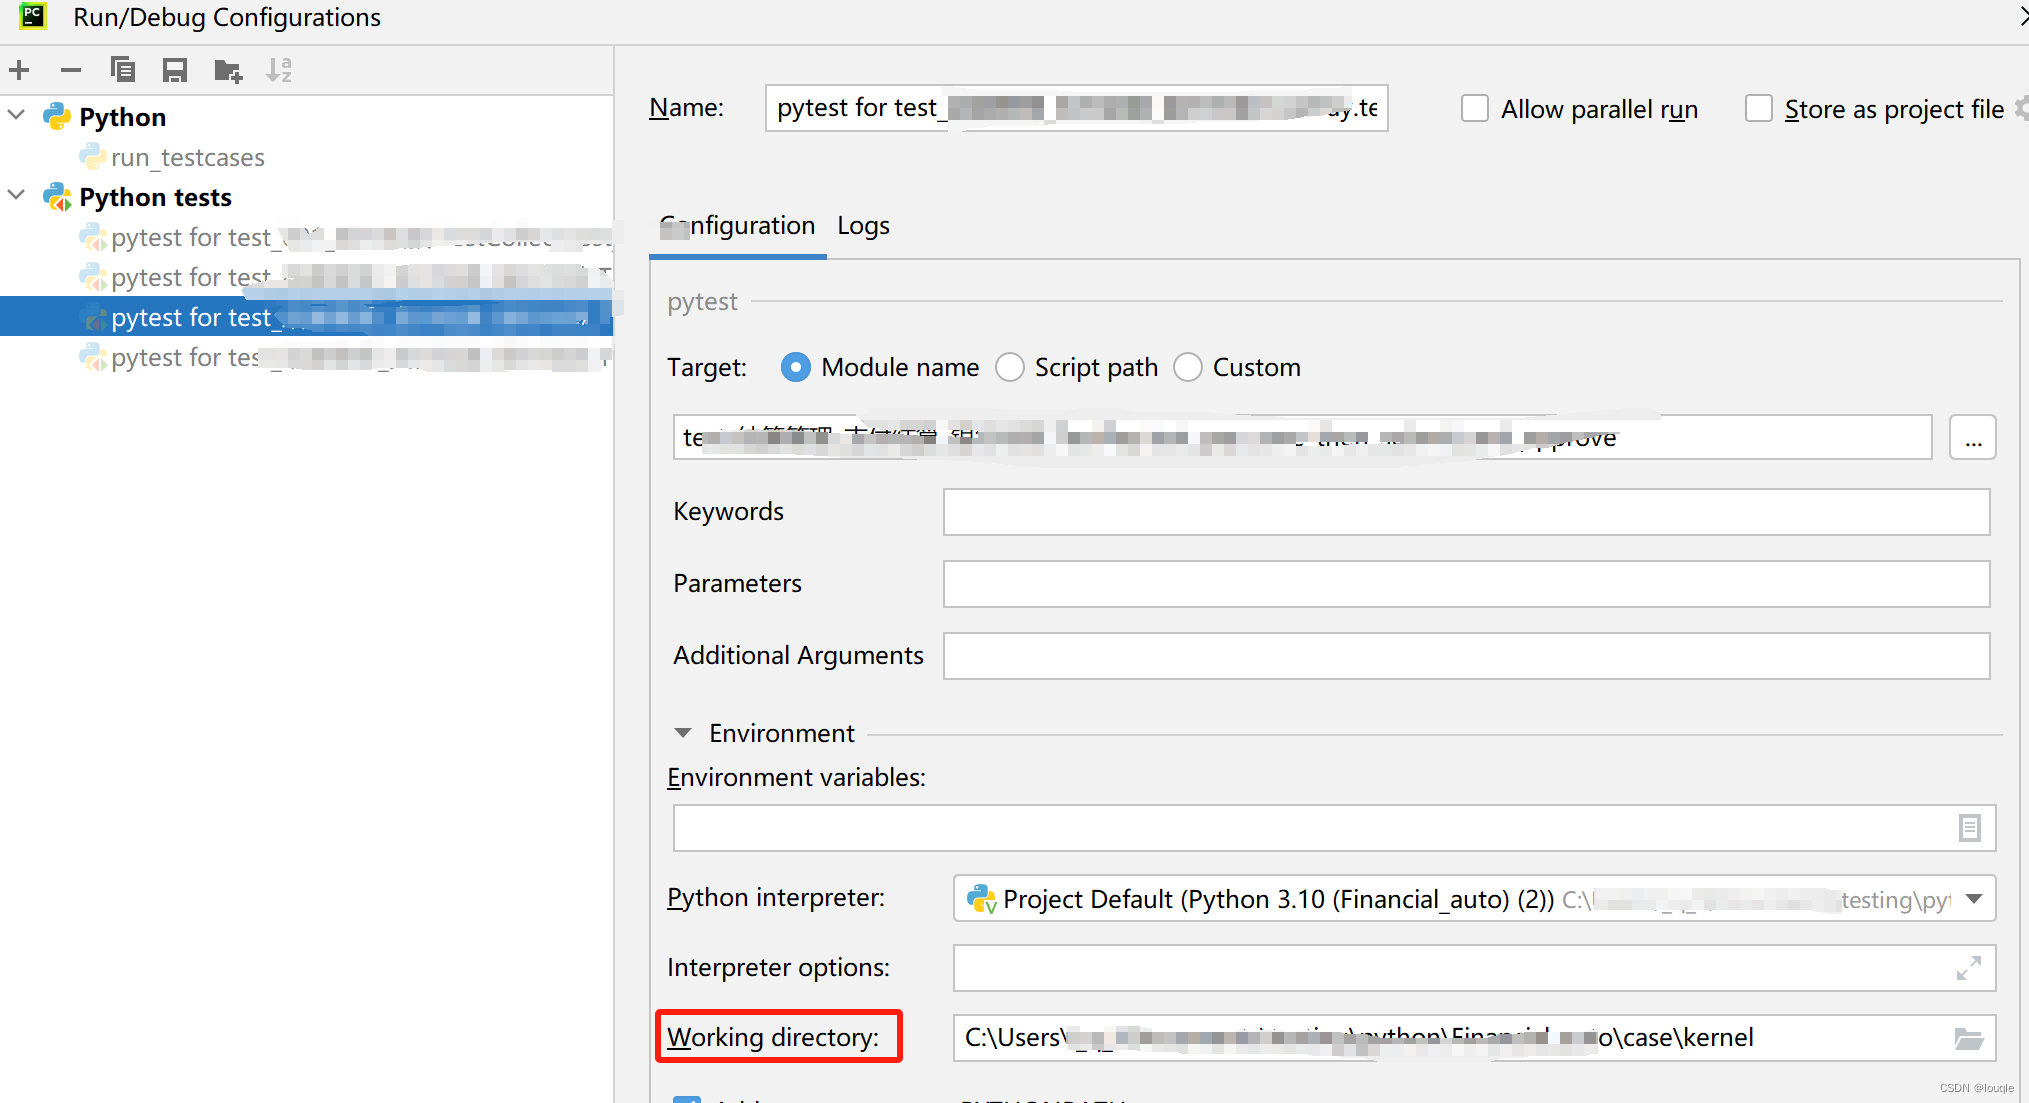Click the Move into new folder icon
This screenshot has height=1103, width=2029.
click(228, 70)
